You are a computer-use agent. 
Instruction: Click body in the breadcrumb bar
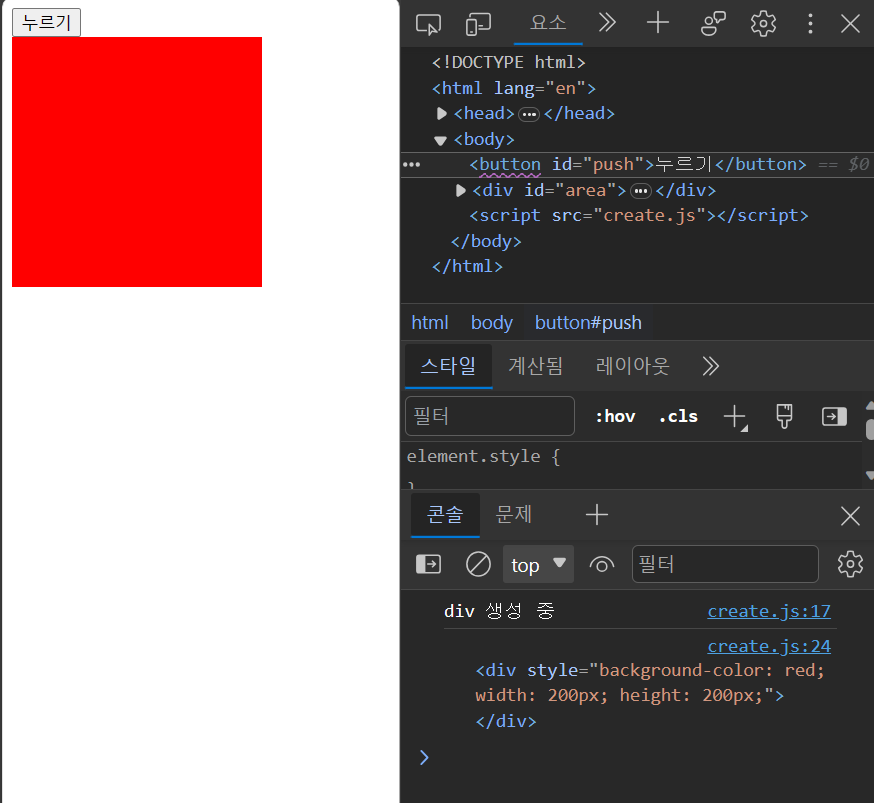(492, 323)
